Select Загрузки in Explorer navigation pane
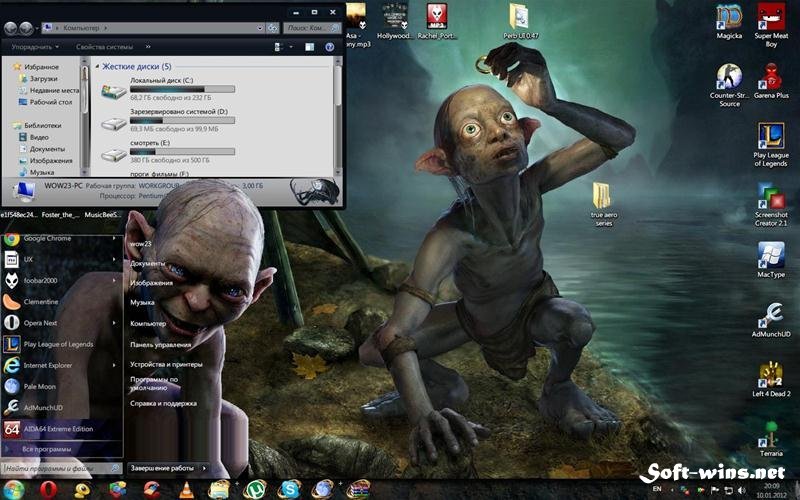Image resolution: width=800 pixels, height=500 pixels. pos(43,79)
